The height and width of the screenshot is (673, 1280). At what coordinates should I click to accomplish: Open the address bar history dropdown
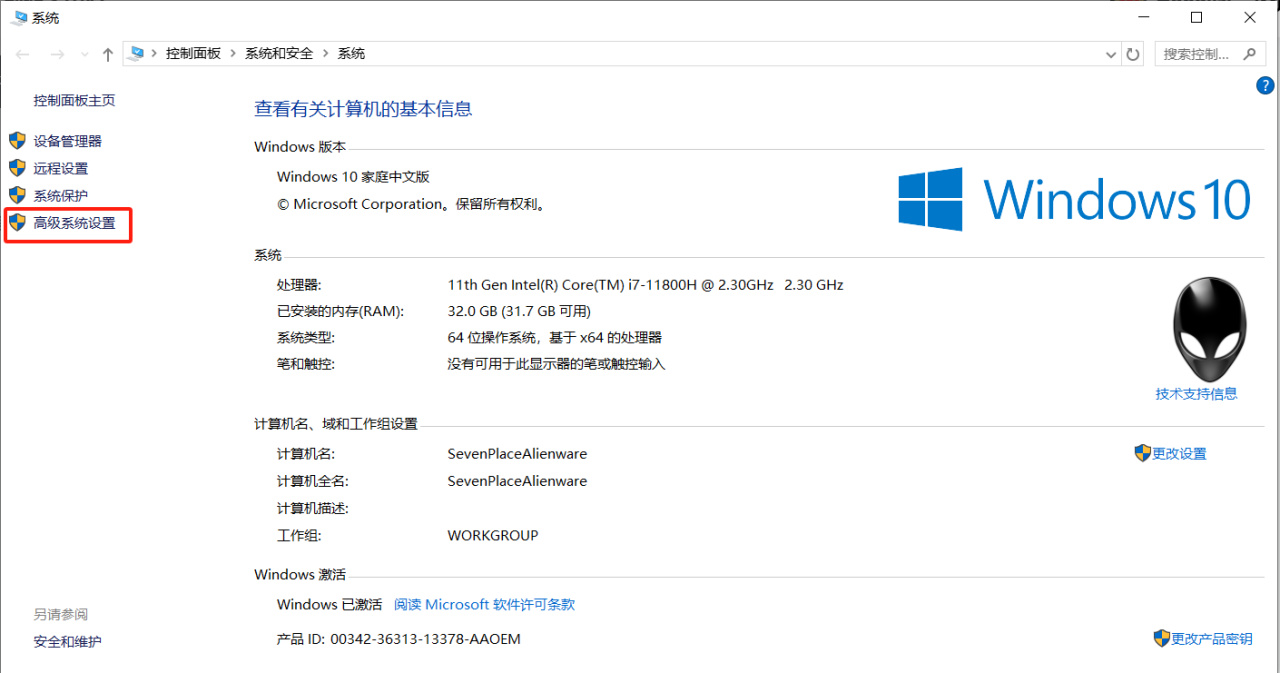click(x=1110, y=54)
